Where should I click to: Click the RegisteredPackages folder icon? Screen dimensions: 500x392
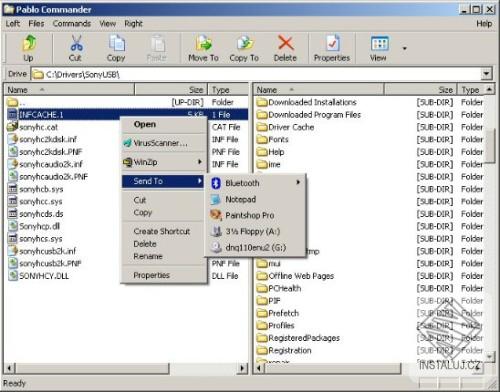[262, 338]
